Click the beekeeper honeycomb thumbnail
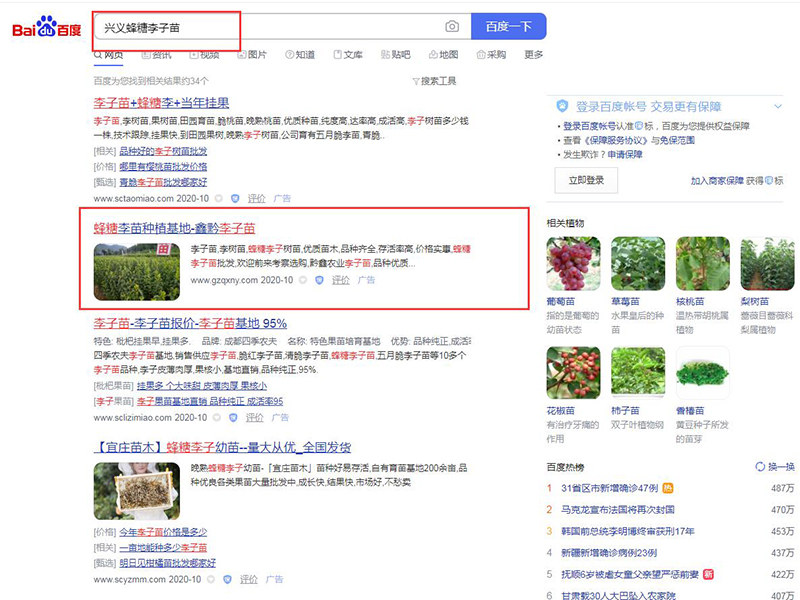The height and width of the screenshot is (600, 800). point(137,491)
